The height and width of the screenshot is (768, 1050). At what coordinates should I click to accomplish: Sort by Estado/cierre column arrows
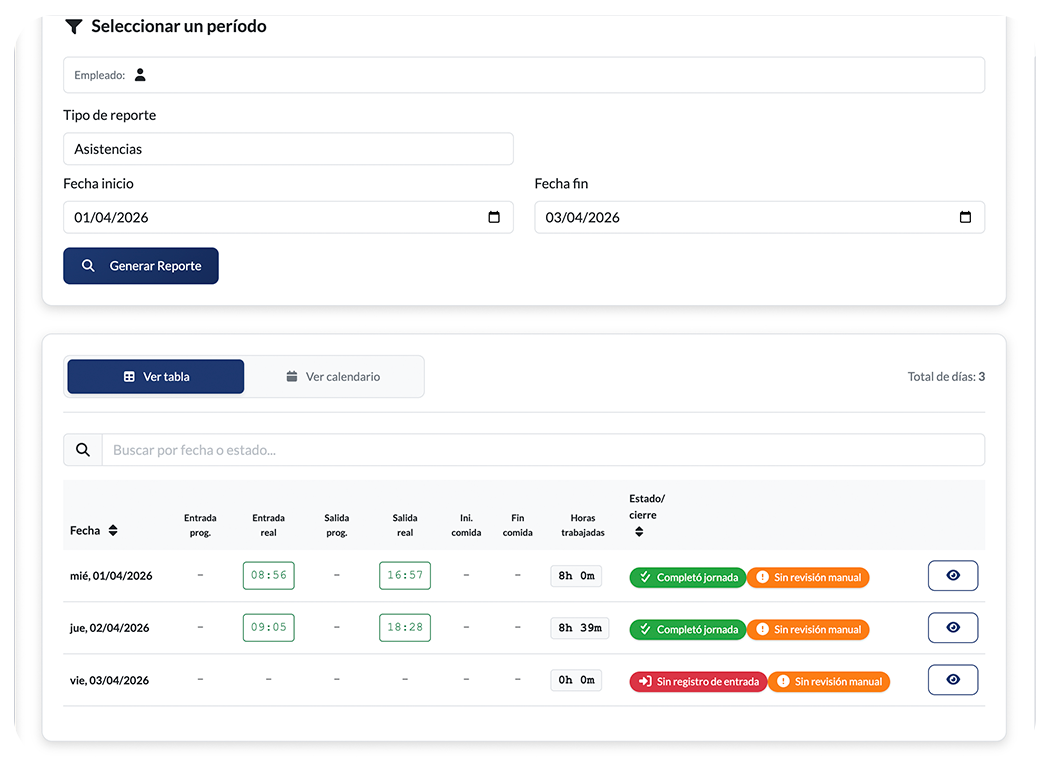coord(639,532)
